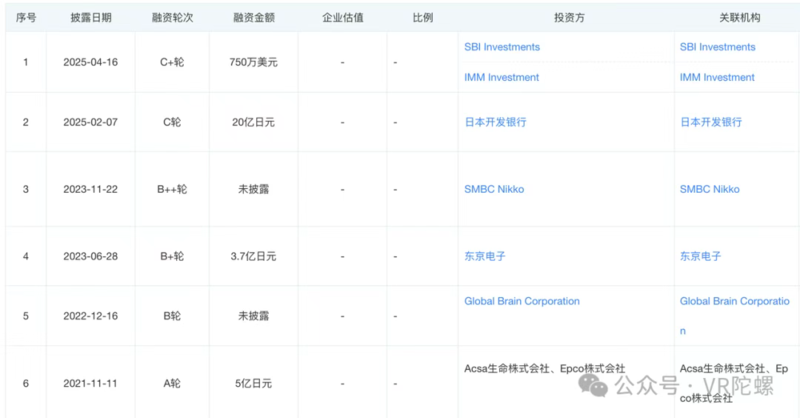Click SMBC Nikko link in 关联机构 column
Viewport: 800px width, 418px height.
[x=710, y=189]
